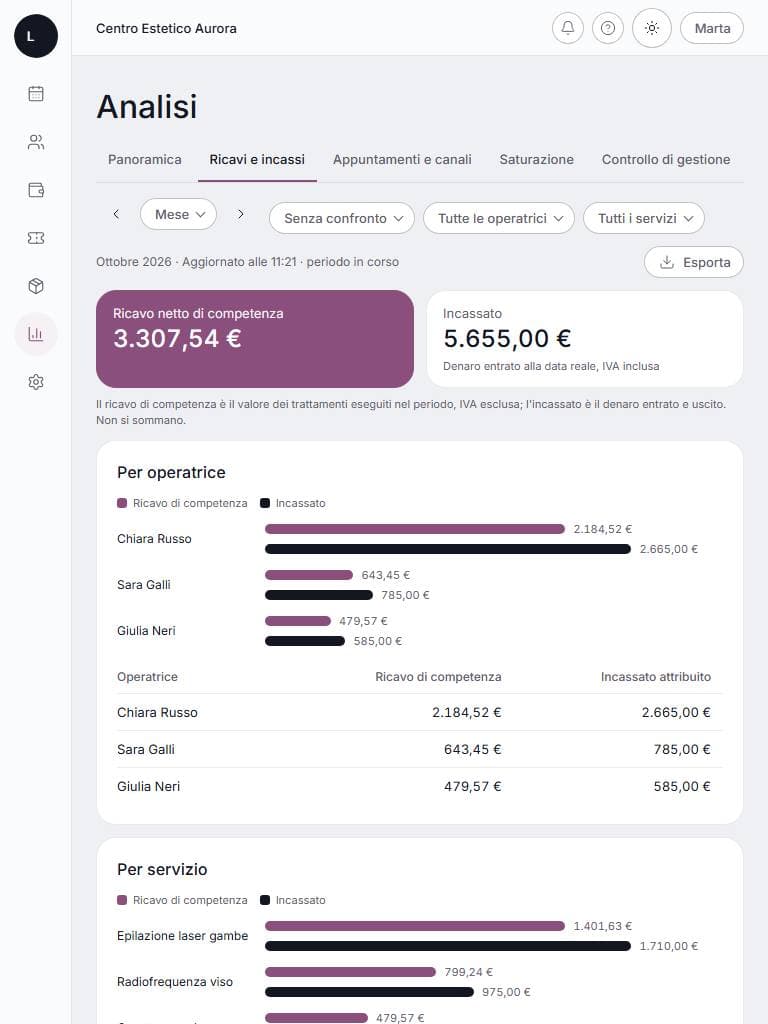The height and width of the screenshot is (1024, 768).
Task: Click Epilazione laser gambe dark bar 1.710,00 €
Action: point(448,946)
